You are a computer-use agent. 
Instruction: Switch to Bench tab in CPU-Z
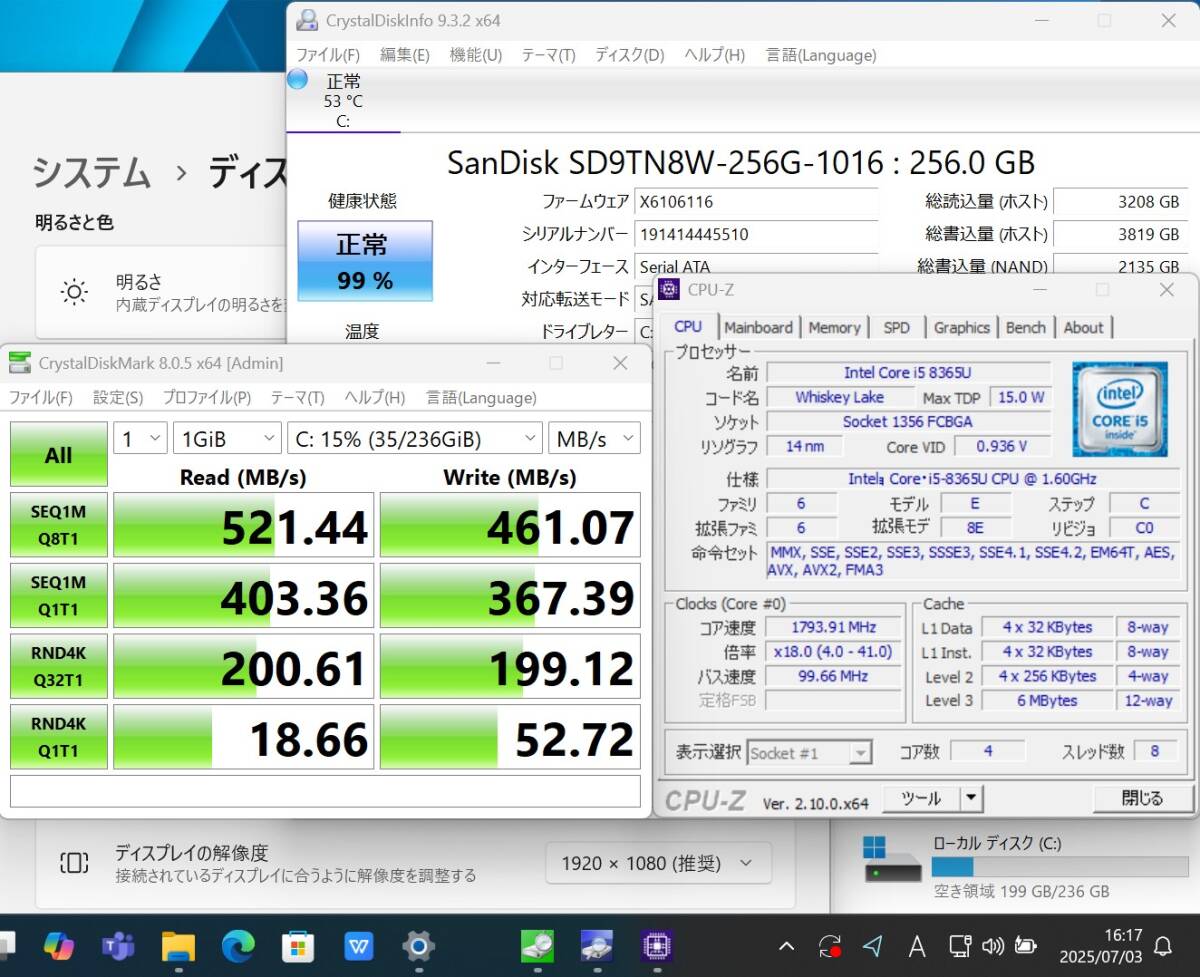(x=1025, y=327)
